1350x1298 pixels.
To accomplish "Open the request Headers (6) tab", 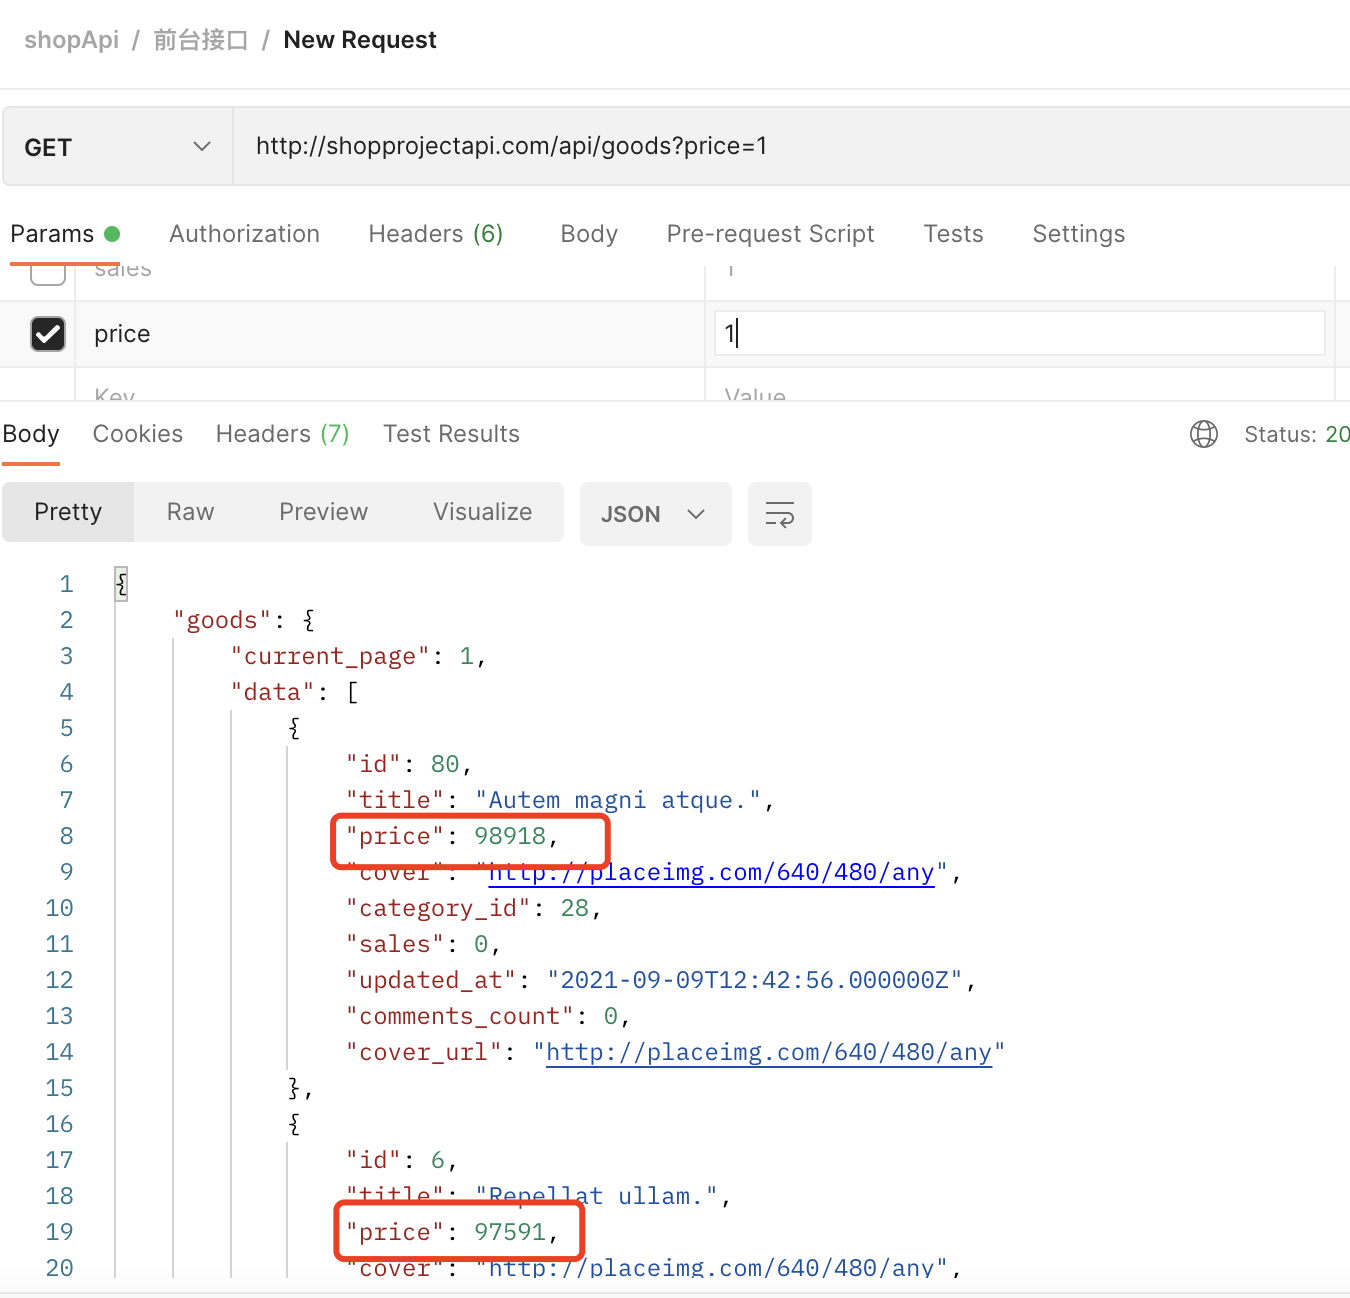I will click(436, 234).
